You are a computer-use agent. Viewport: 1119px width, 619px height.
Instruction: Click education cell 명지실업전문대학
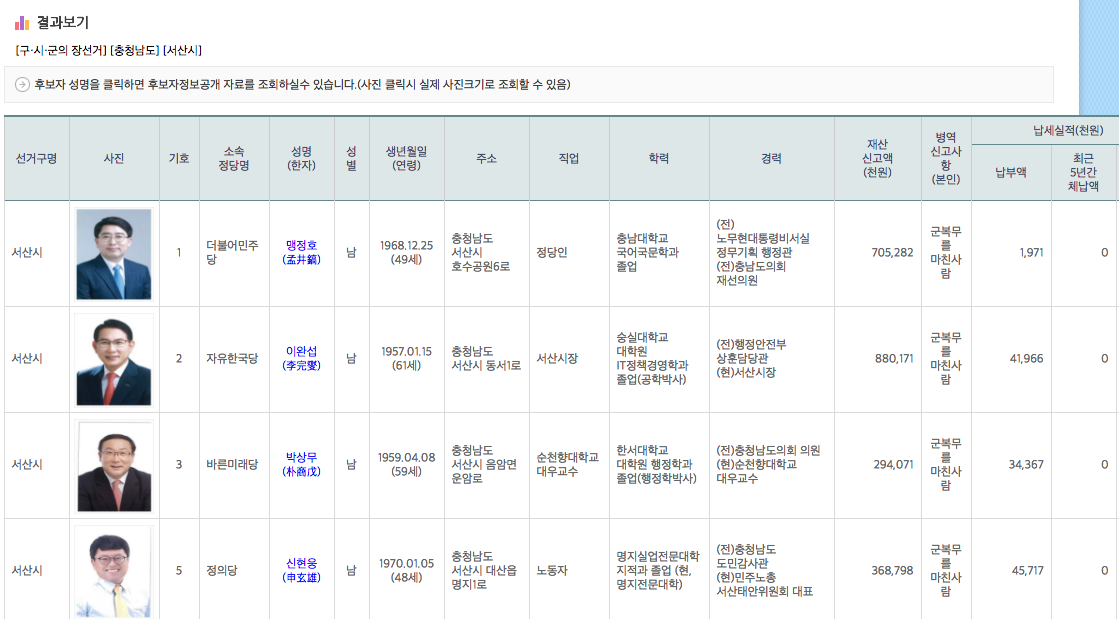(658, 570)
